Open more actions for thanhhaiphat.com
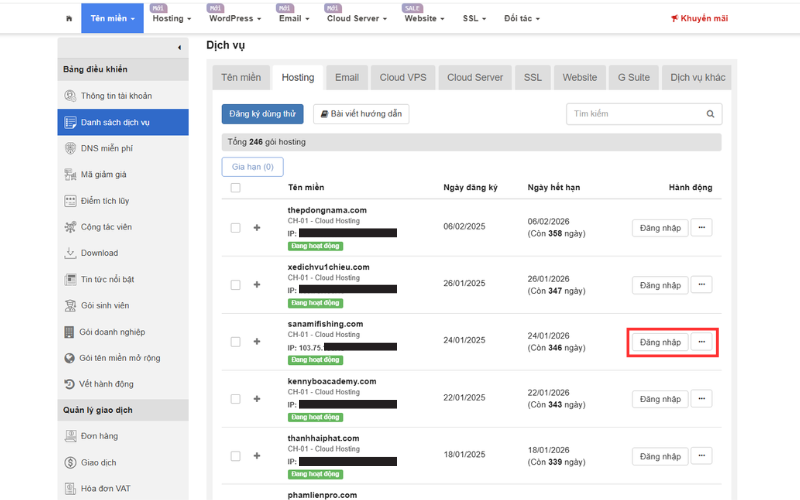Image resolution: width=800 pixels, height=500 pixels. pyautogui.click(x=702, y=456)
